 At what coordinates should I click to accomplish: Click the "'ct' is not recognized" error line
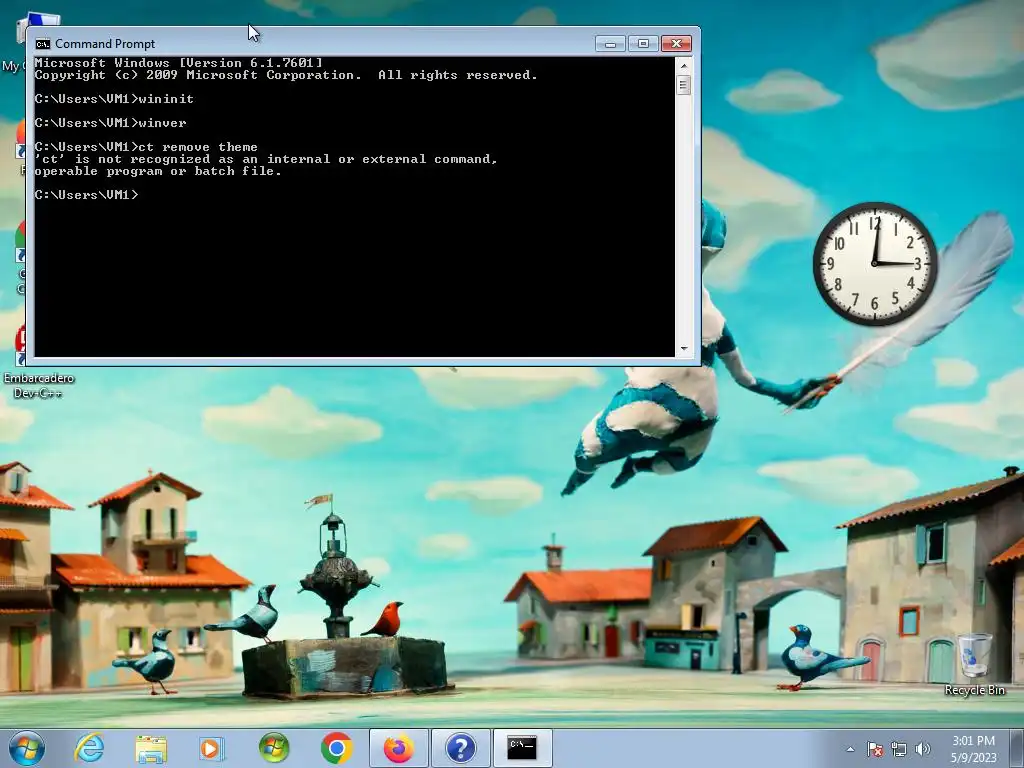[x=266, y=159]
